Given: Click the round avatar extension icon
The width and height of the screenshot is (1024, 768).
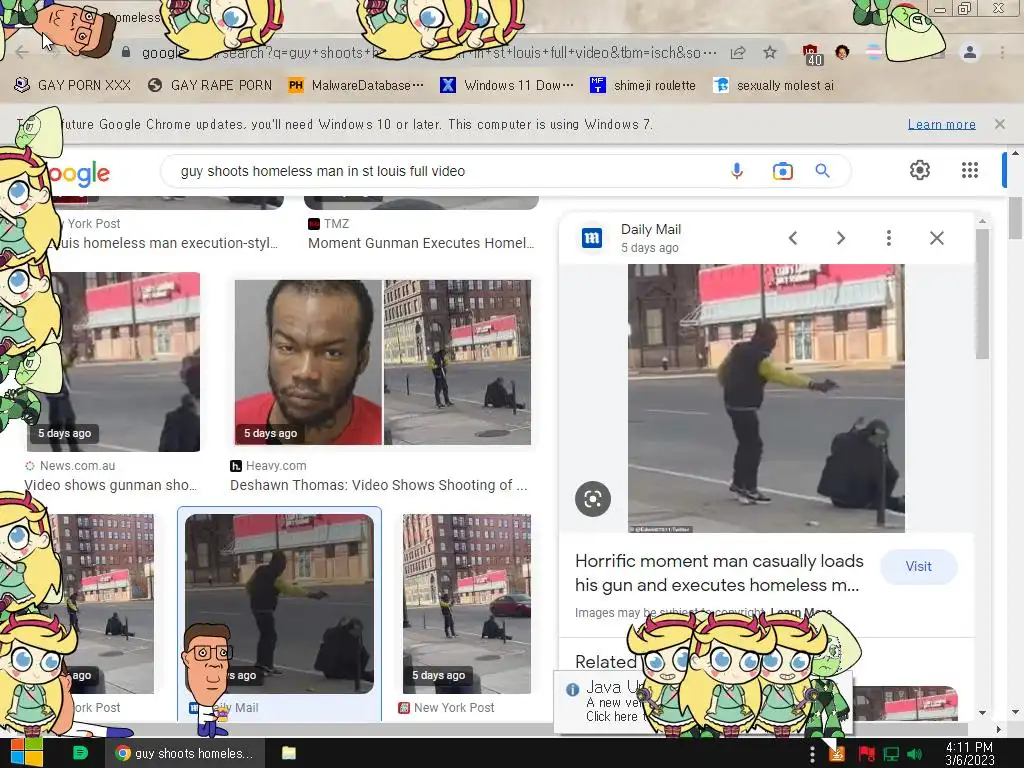Looking at the screenshot, I should [x=842, y=52].
